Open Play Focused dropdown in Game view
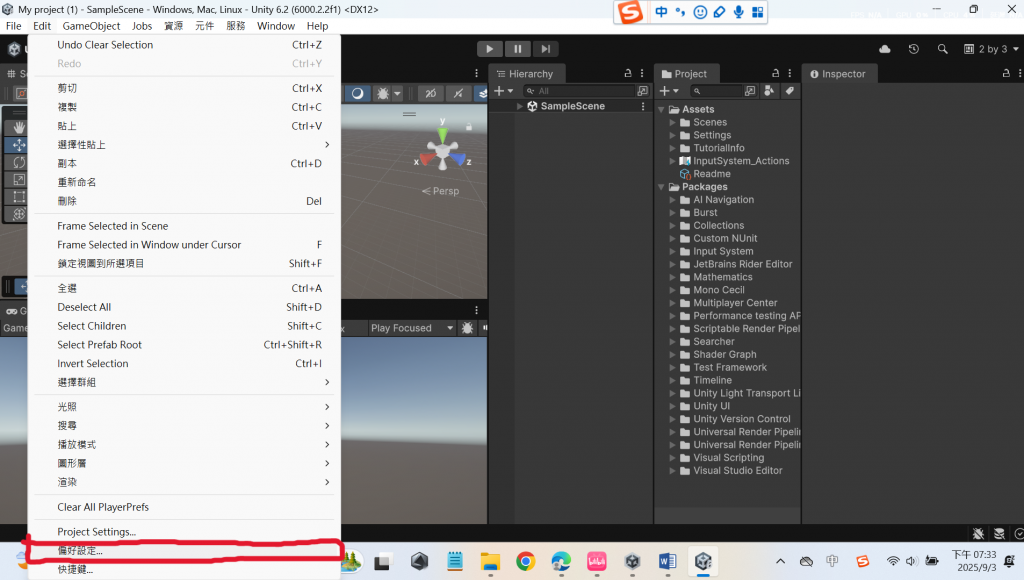The width and height of the screenshot is (1024, 580). [411, 328]
